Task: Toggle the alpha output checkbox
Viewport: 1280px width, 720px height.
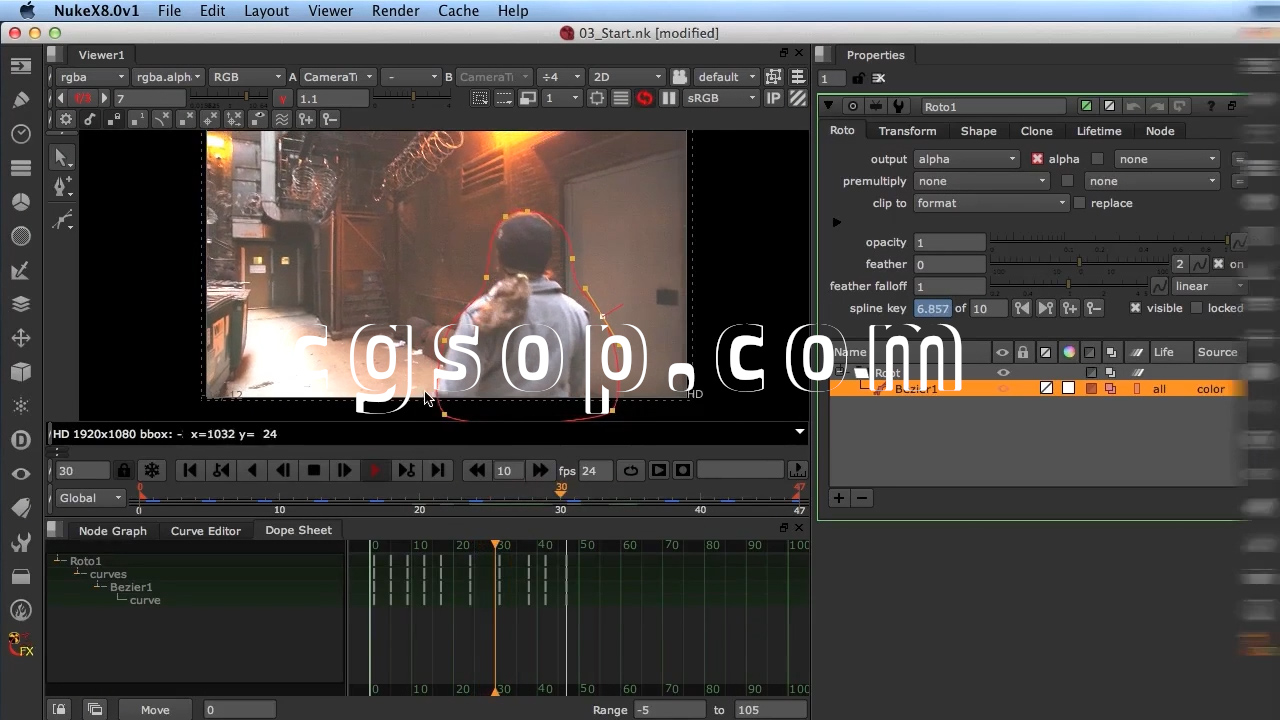Action: pyautogui.click(x=1037, y=159)
